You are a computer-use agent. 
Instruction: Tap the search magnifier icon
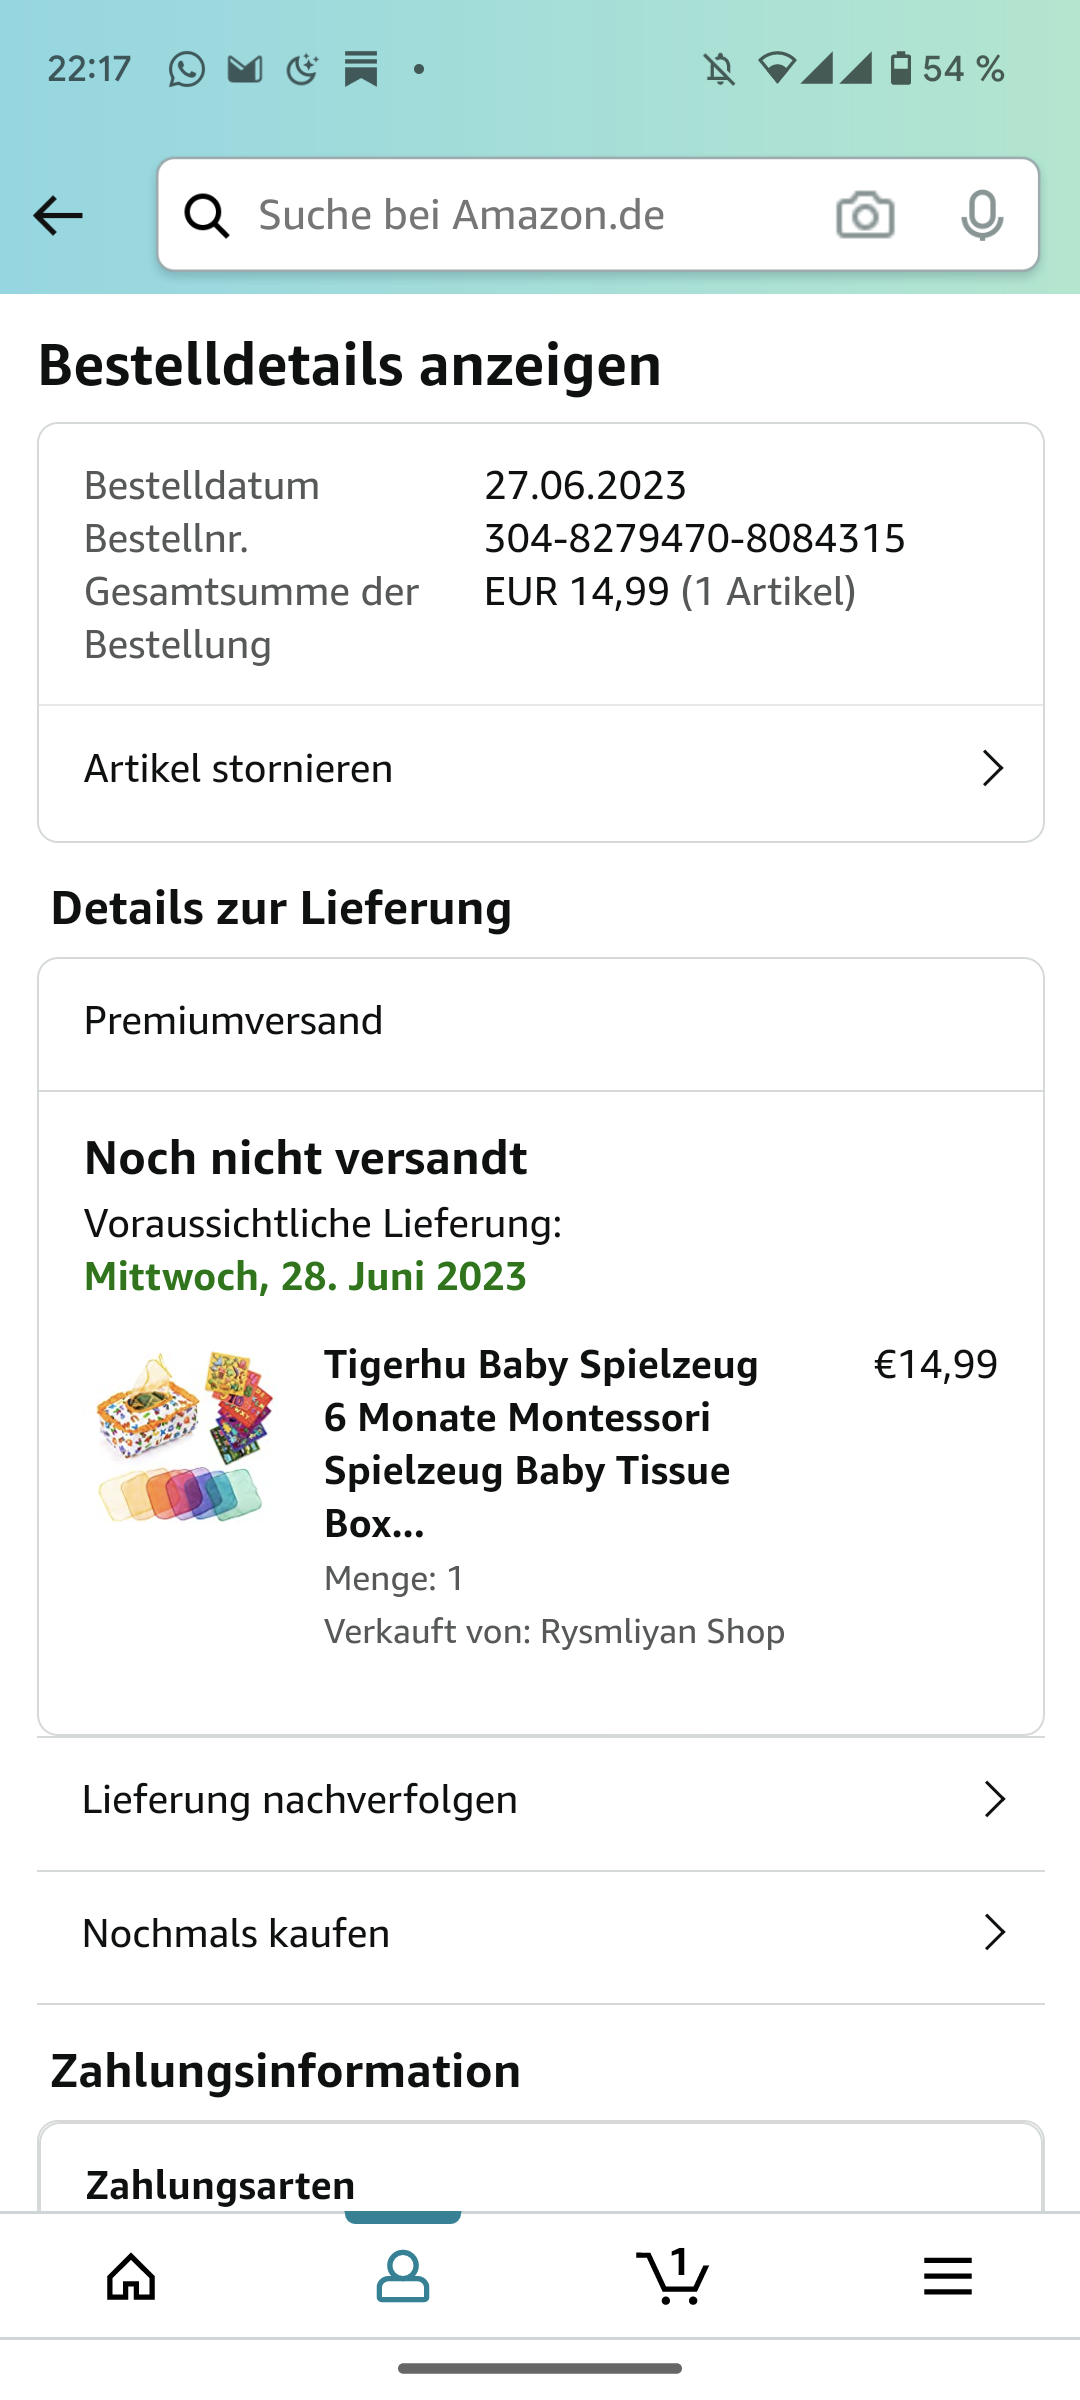207,215
